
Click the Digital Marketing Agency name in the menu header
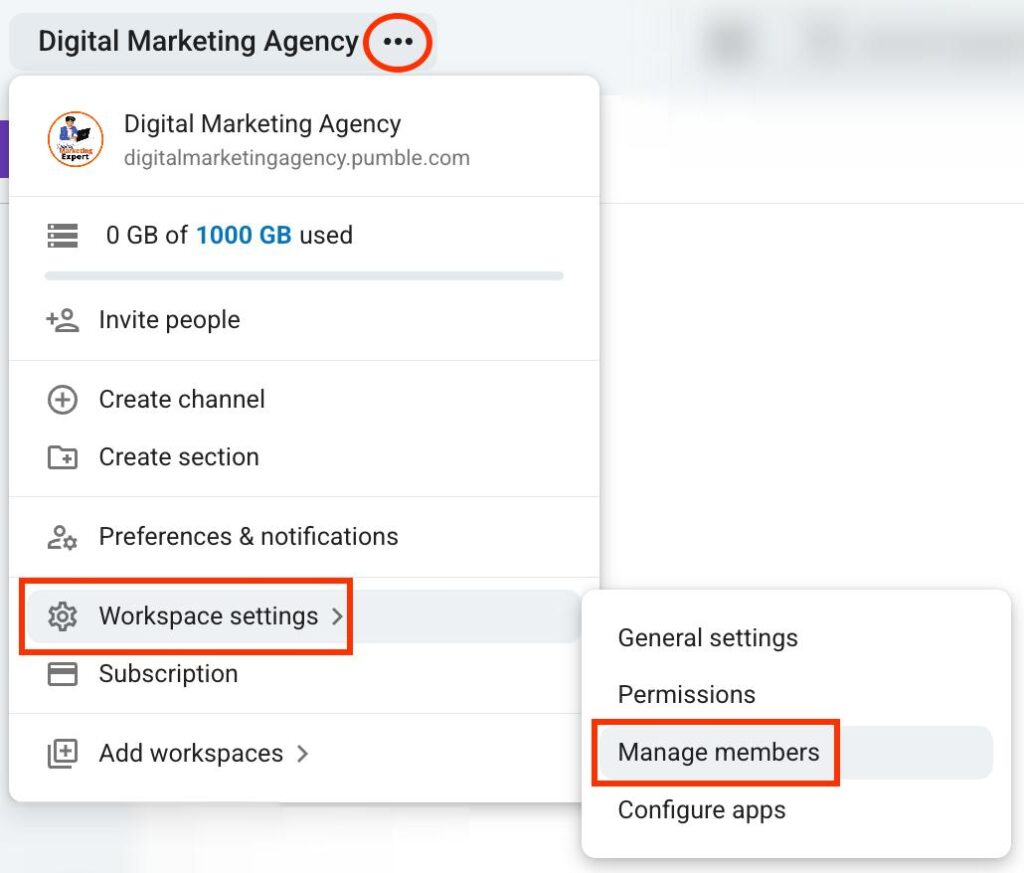pos(263,124)
